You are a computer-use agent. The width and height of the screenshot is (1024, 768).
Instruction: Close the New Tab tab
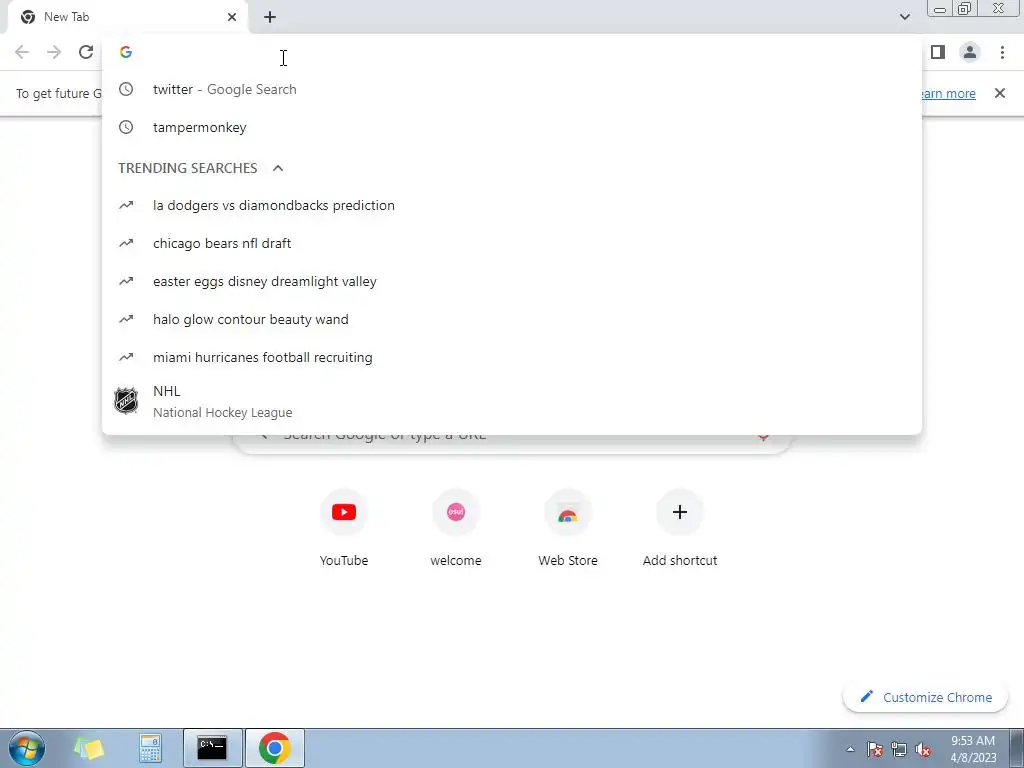click(232, 17)
